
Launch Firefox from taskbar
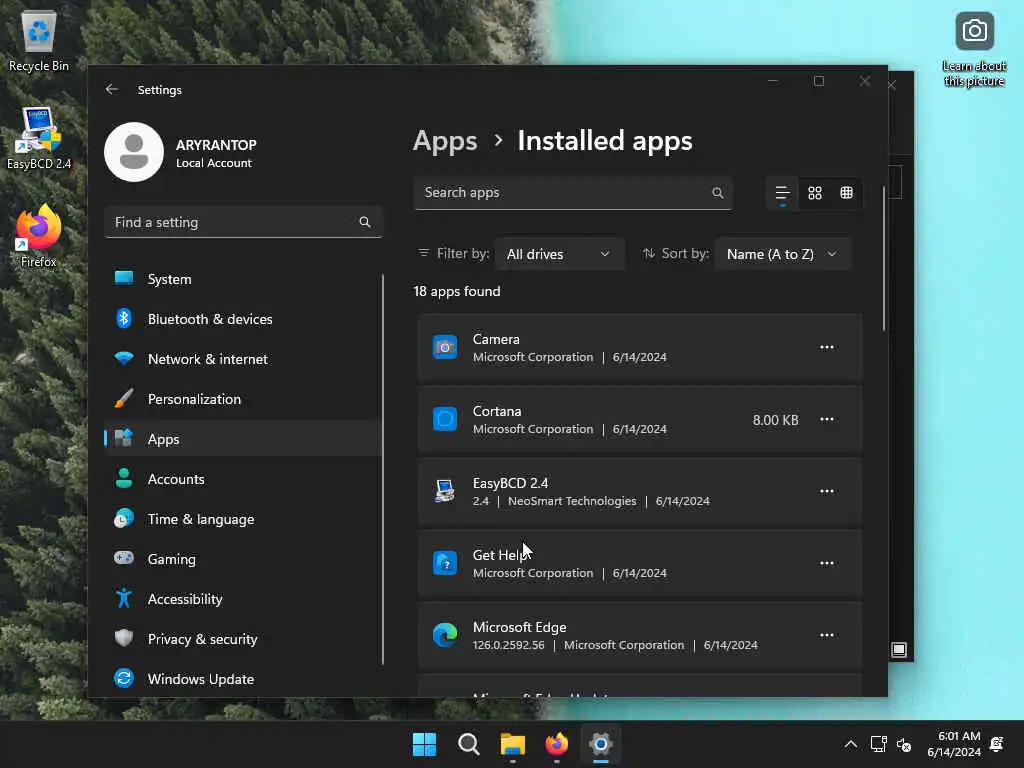click(556, 744)
